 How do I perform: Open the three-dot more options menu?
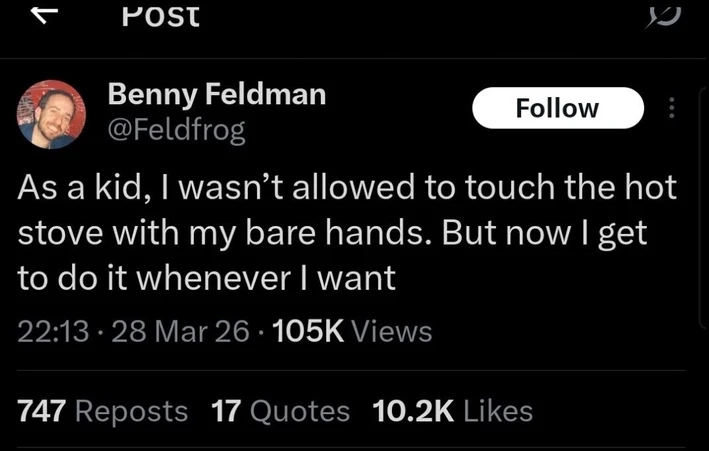(672, 108)
